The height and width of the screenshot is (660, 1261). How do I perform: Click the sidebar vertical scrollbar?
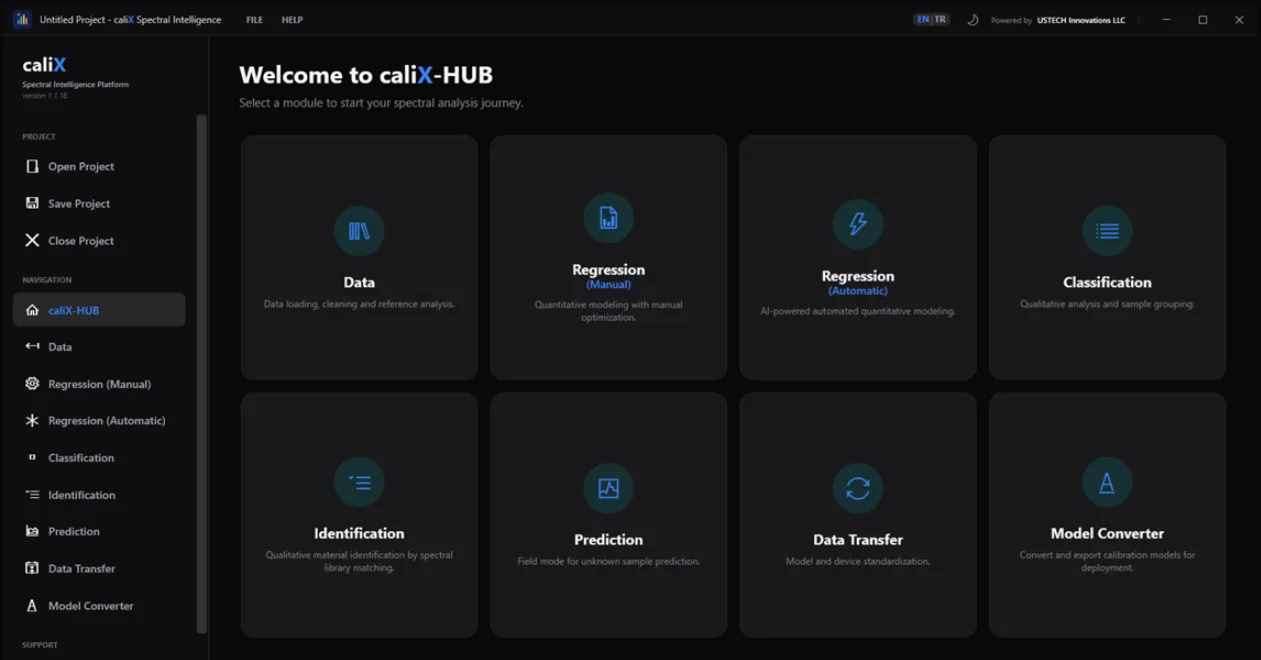[201, 373]
